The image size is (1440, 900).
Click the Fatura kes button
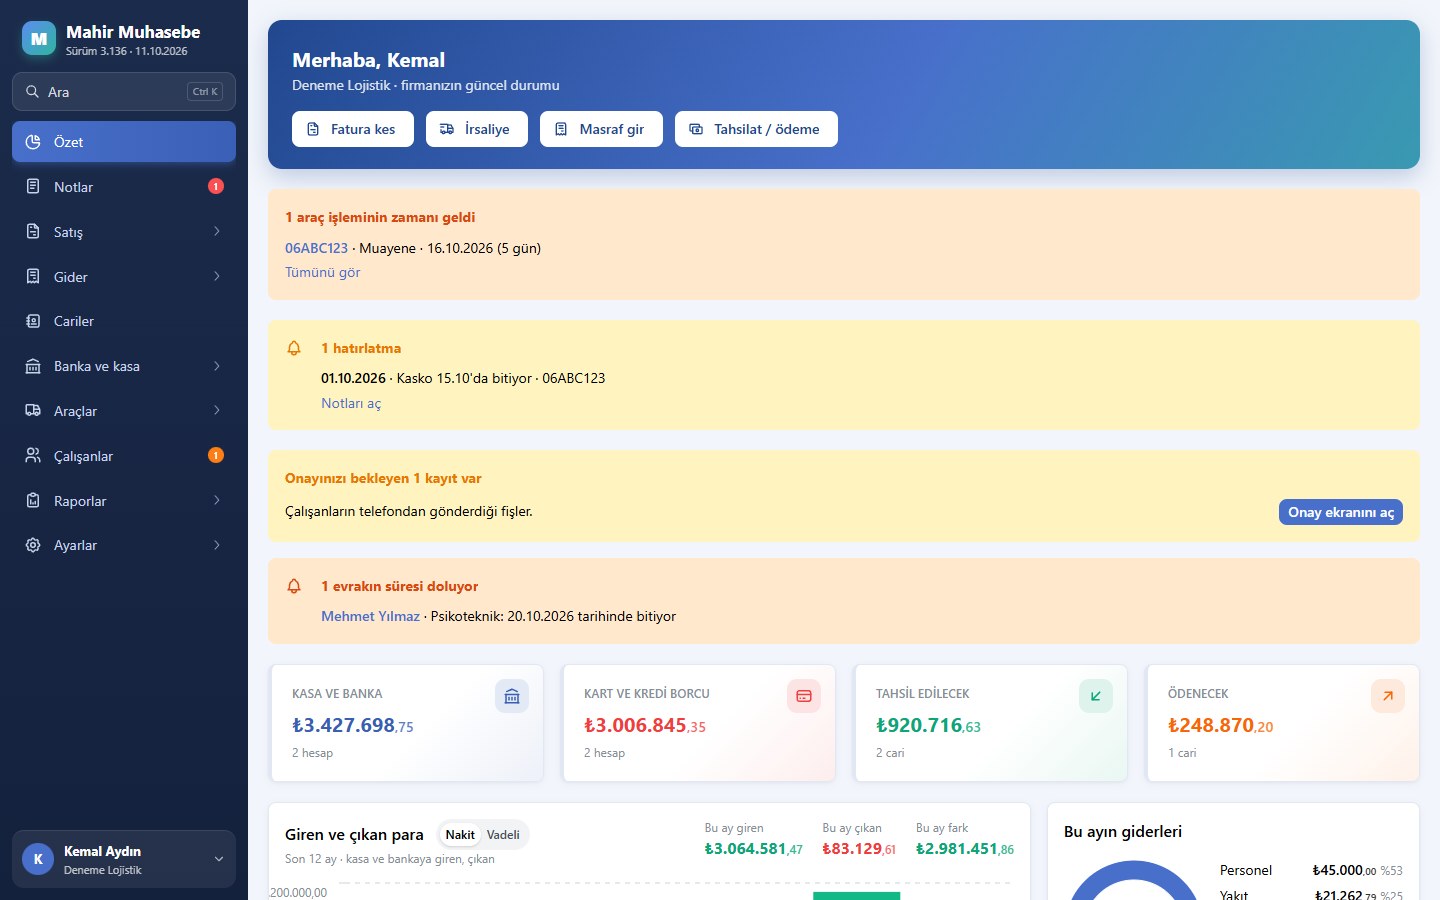pos(353,129)
